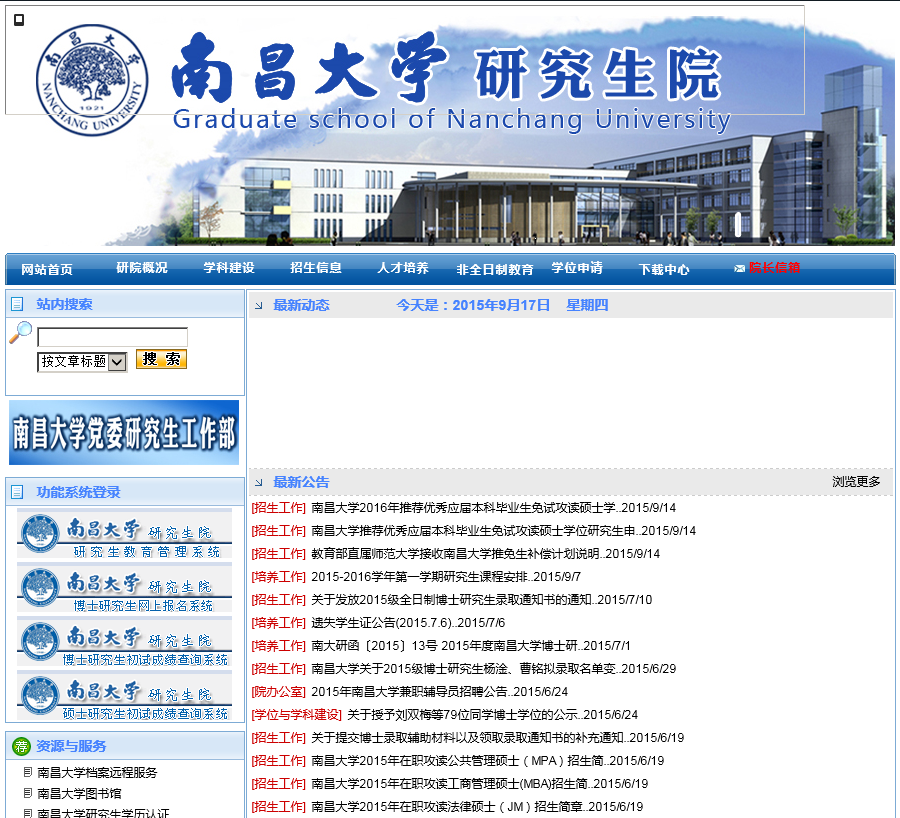Click the 功能系统登录 panel heading
The image size is (900, 818).
tap(79, 492)
